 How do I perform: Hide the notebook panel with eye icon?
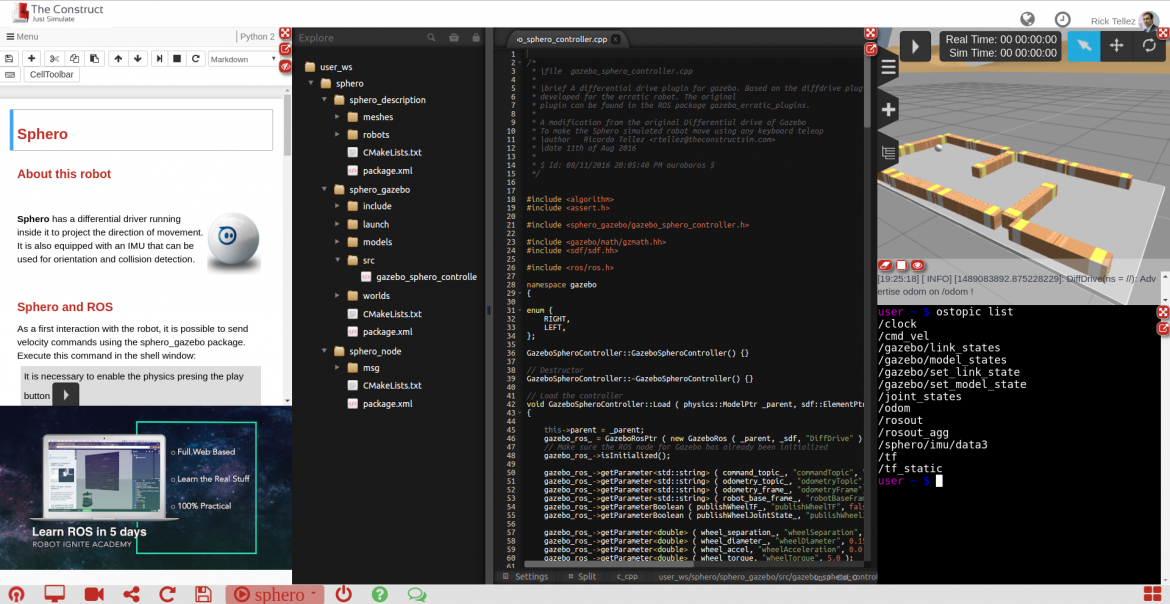click(x=285, y=66)
